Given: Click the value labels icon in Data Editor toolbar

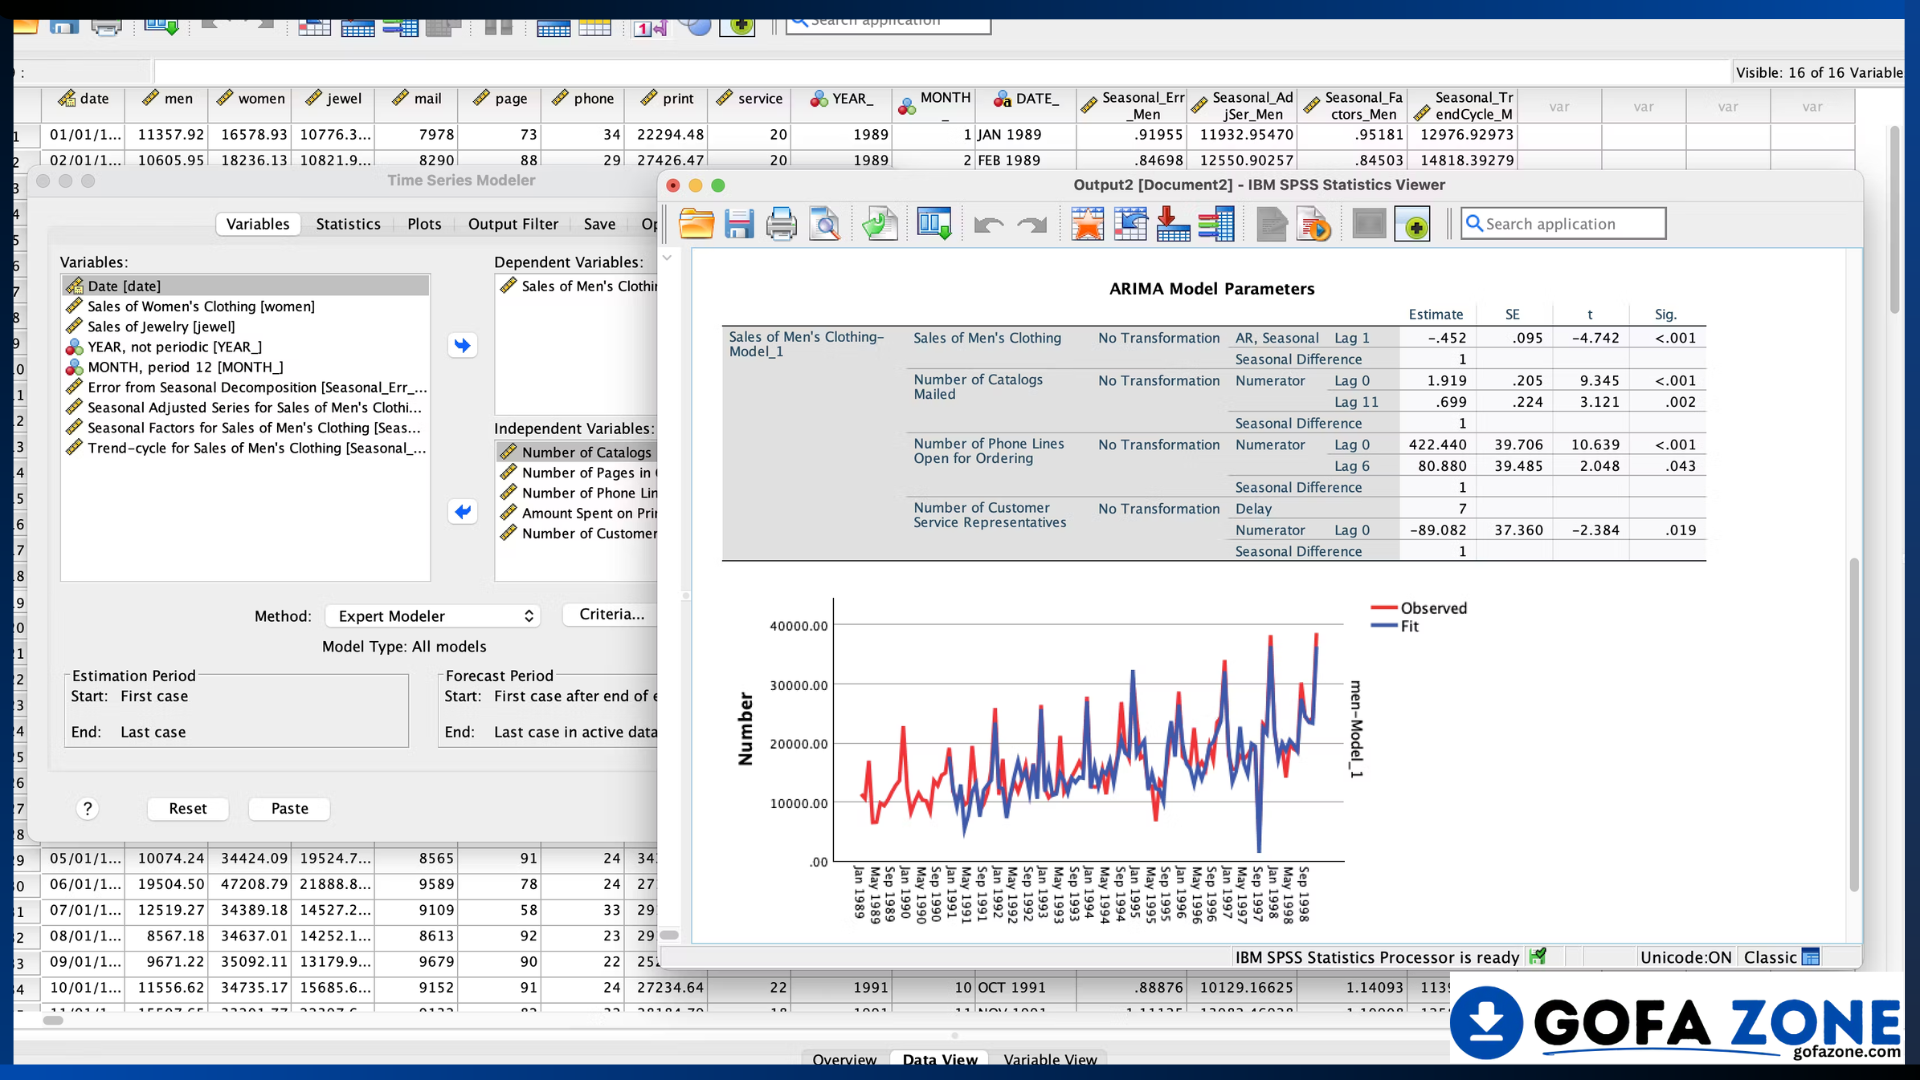Looking at the screenshot, I should pos(650,27).
